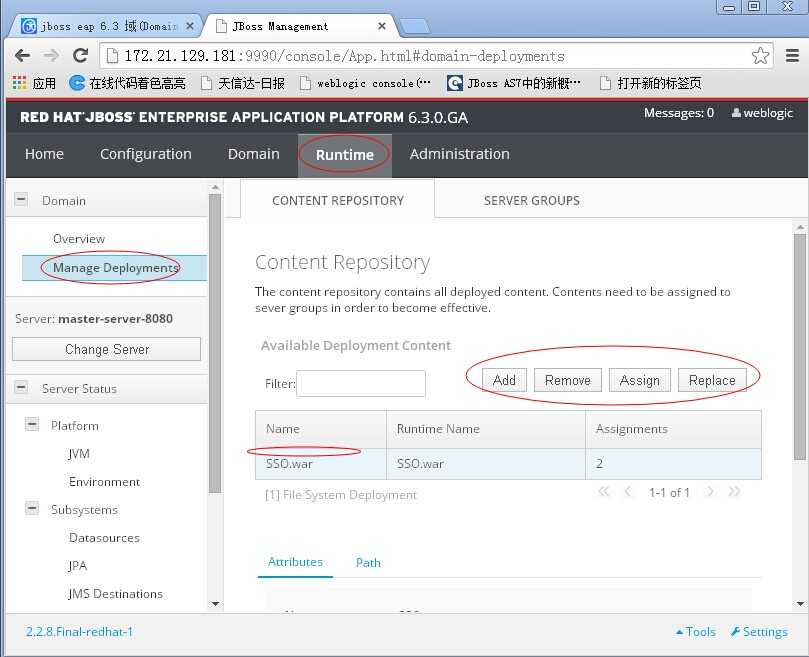The width and height of the screenshot is (809, 657).
Task: Open Datasources under Subsystems
Action: point(104,538)
